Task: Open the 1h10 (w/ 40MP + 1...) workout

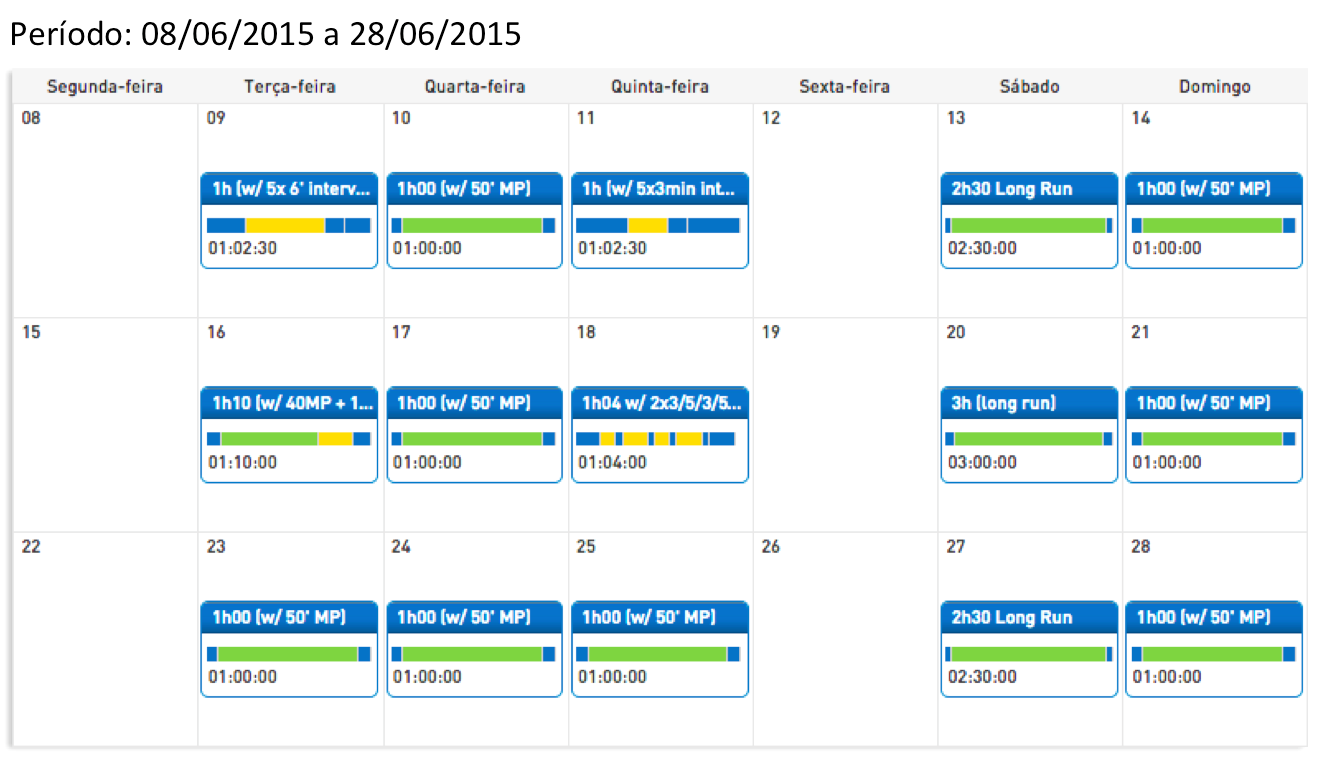Action: [x=289, y=403]
